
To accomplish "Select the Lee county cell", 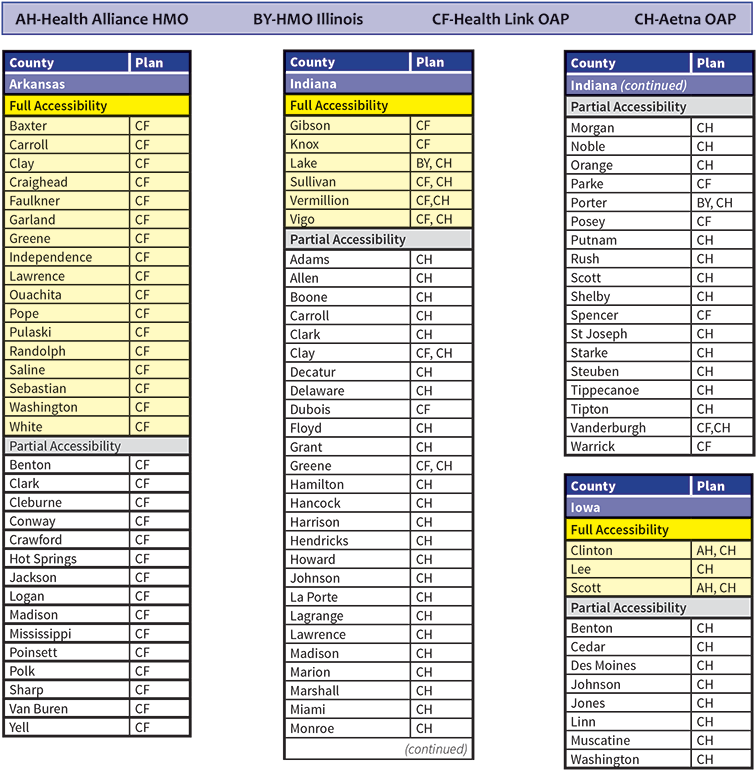I will tap(628, 569).
